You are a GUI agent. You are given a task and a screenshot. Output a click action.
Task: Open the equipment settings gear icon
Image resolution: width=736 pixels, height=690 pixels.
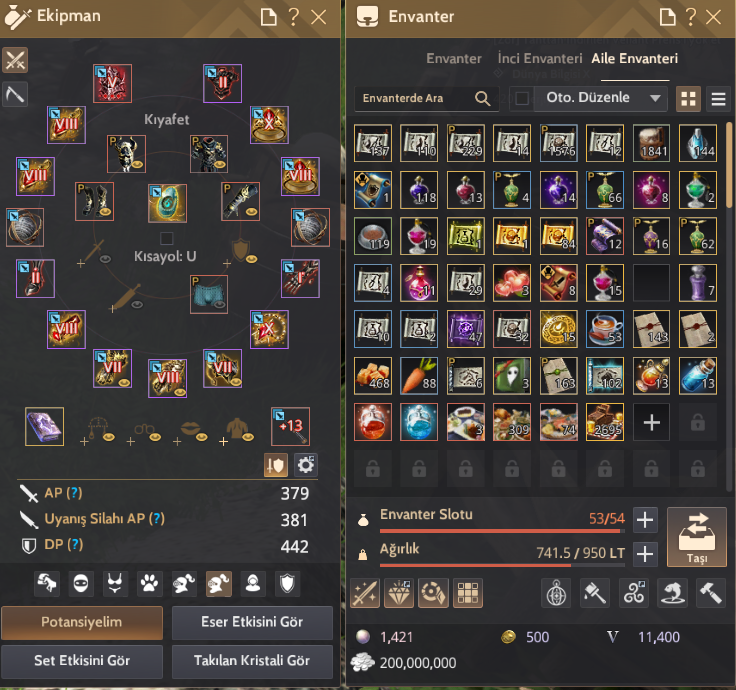point(306,465)
